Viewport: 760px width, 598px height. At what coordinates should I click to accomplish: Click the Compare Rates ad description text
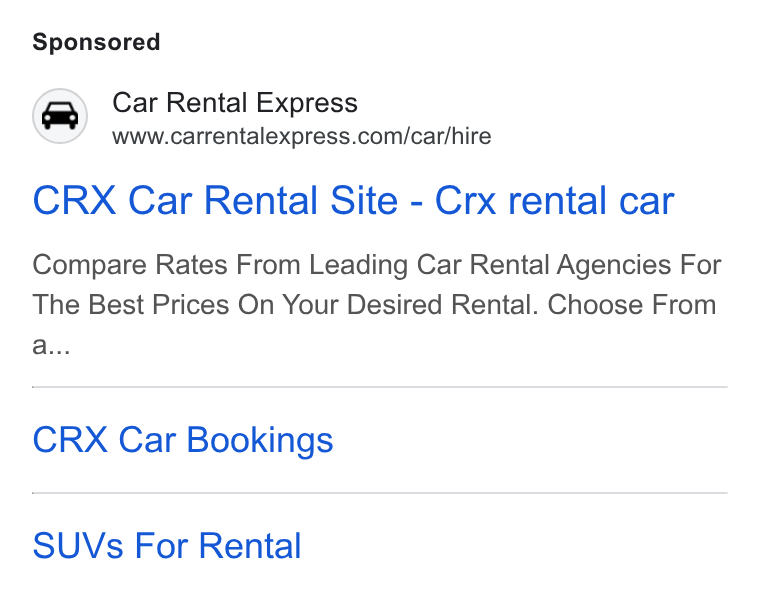point(377,305)
